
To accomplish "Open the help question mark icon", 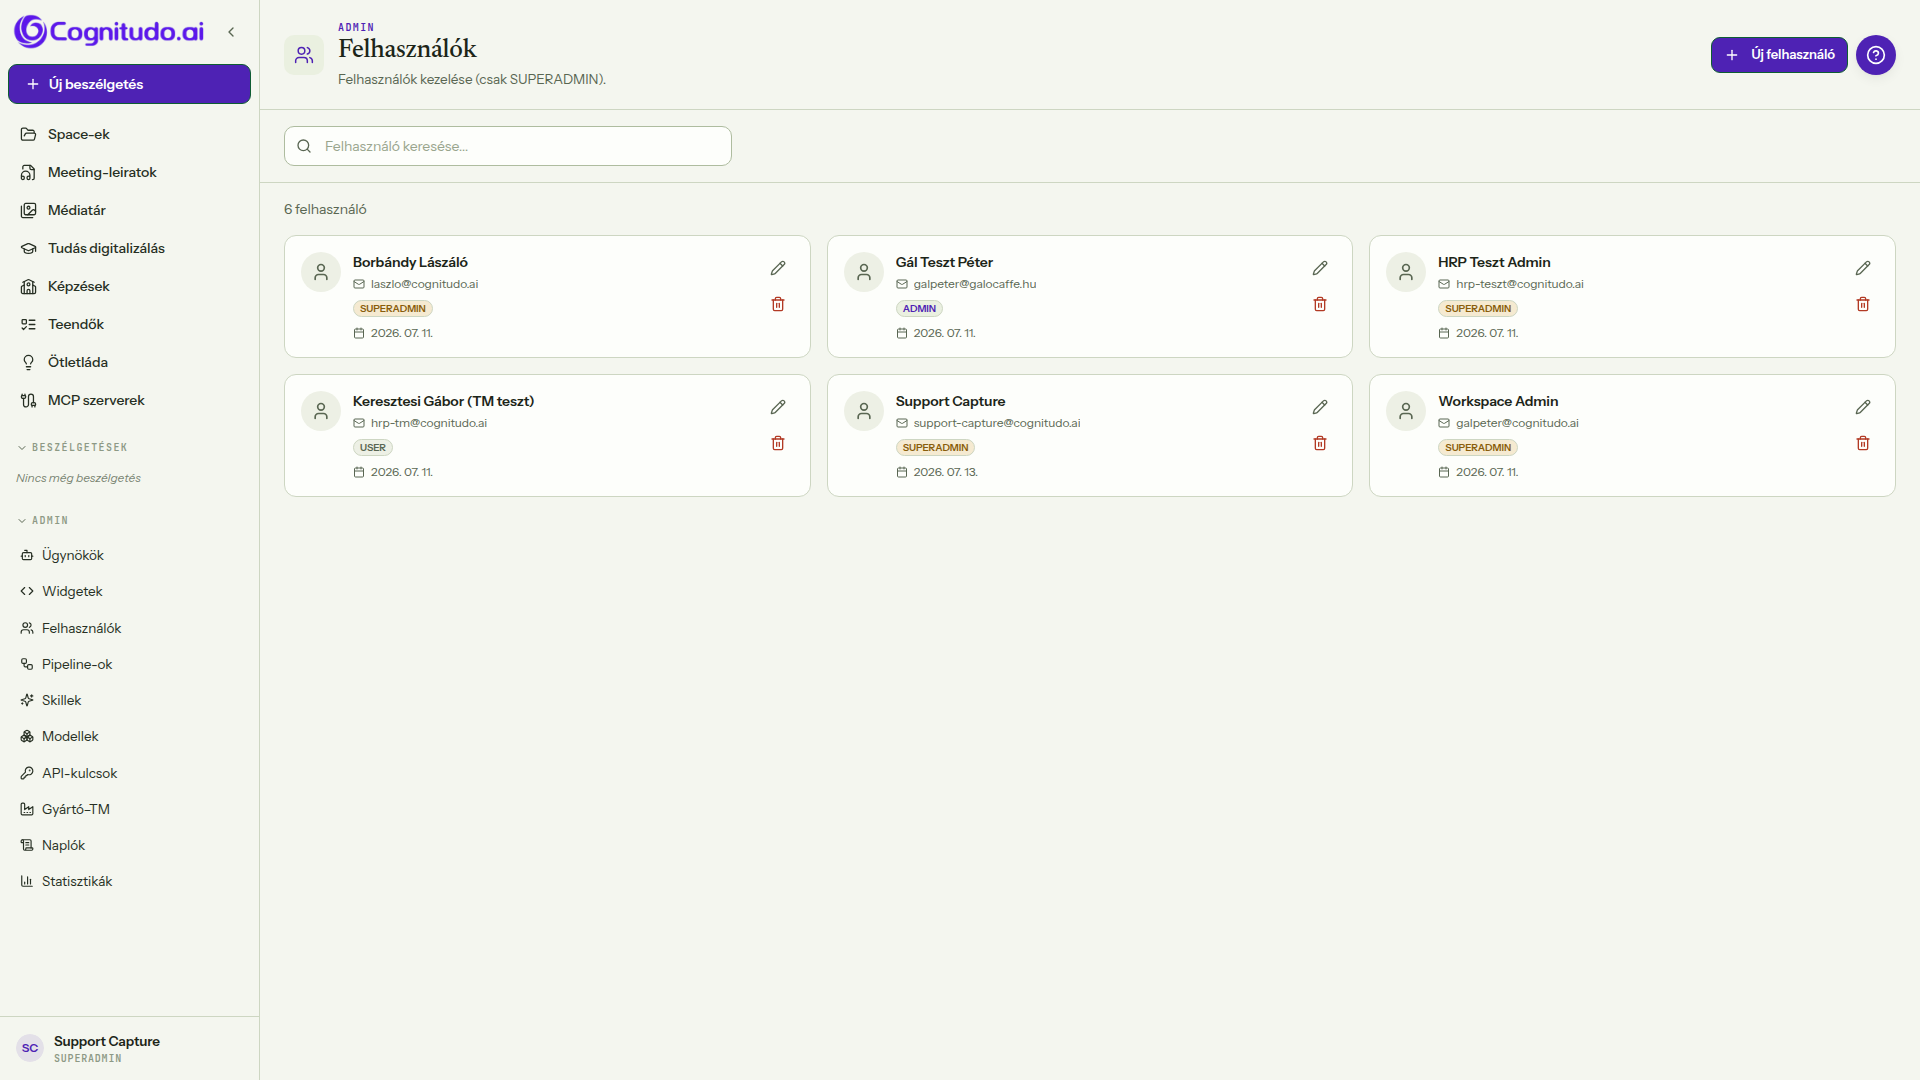I will 1876,55.
